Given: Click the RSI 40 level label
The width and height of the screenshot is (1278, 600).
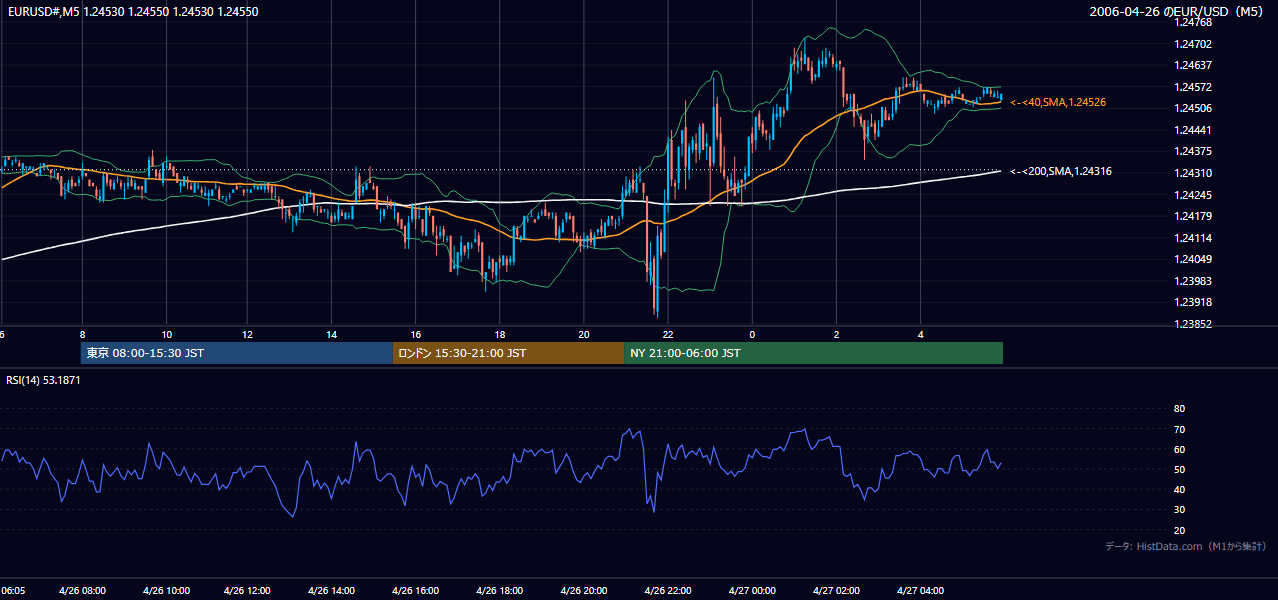Looking at the screenshot, I should (1179, 489).
